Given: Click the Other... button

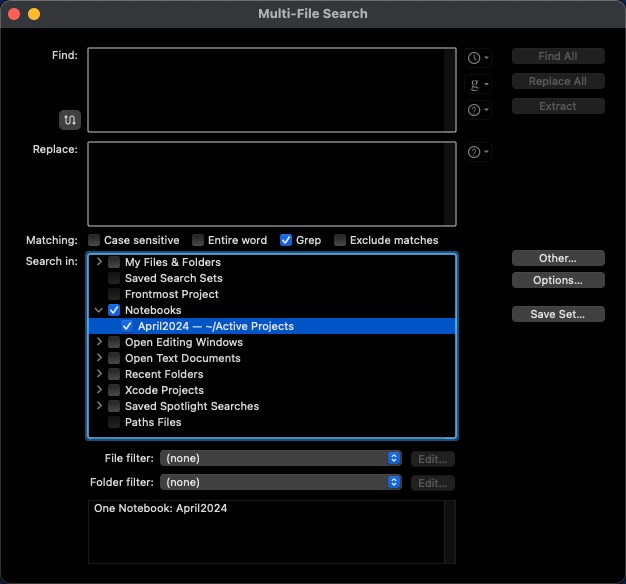Looking at the screenshot, I should coord(558,258).
